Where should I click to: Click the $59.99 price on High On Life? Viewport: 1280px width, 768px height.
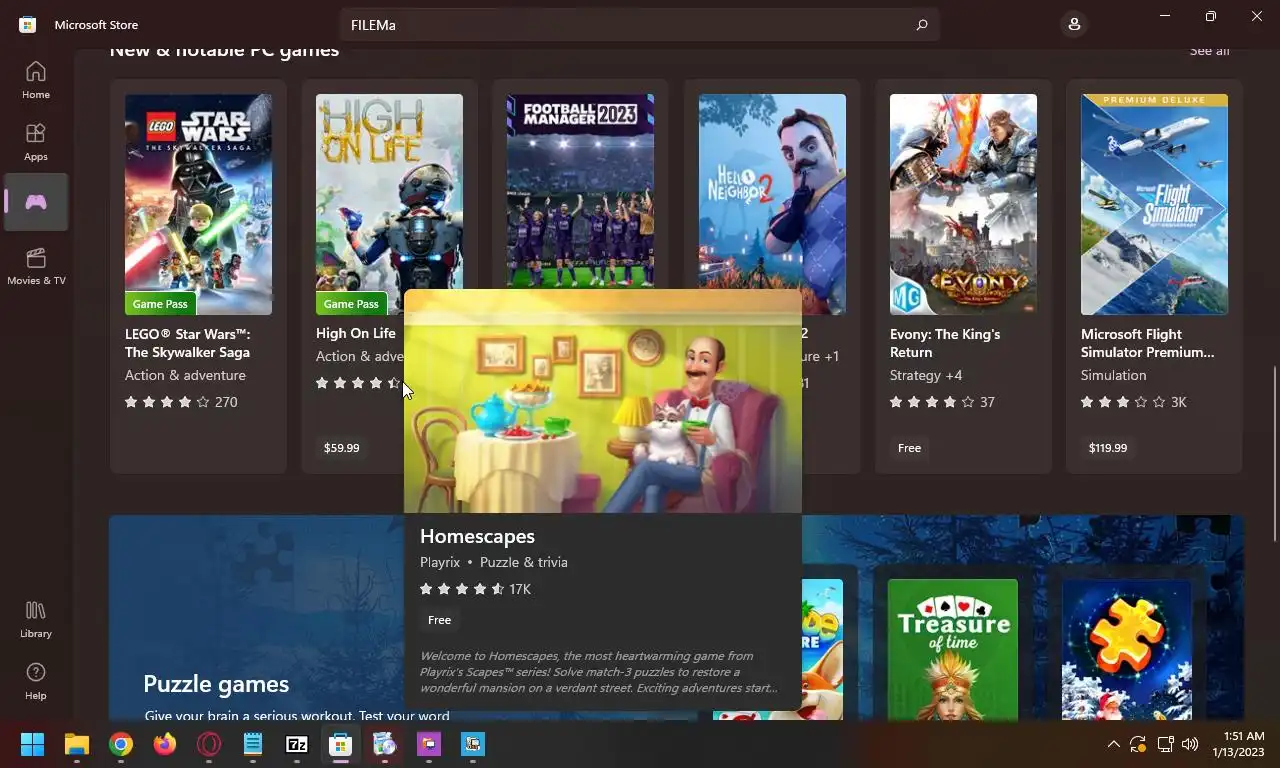(341, 448)
